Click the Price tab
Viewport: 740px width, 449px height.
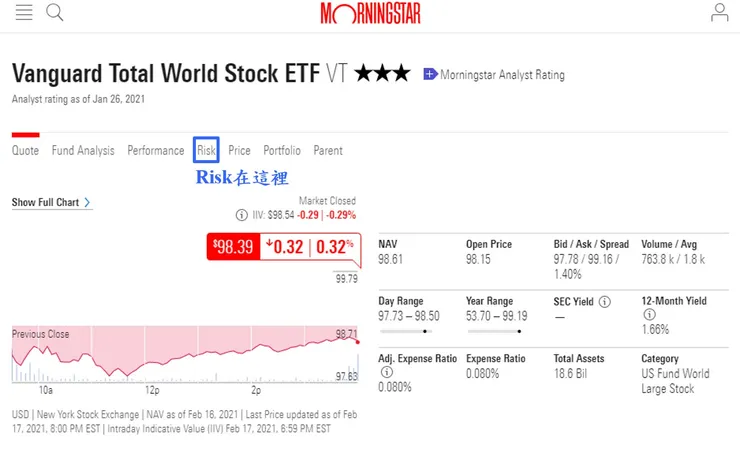239,151
